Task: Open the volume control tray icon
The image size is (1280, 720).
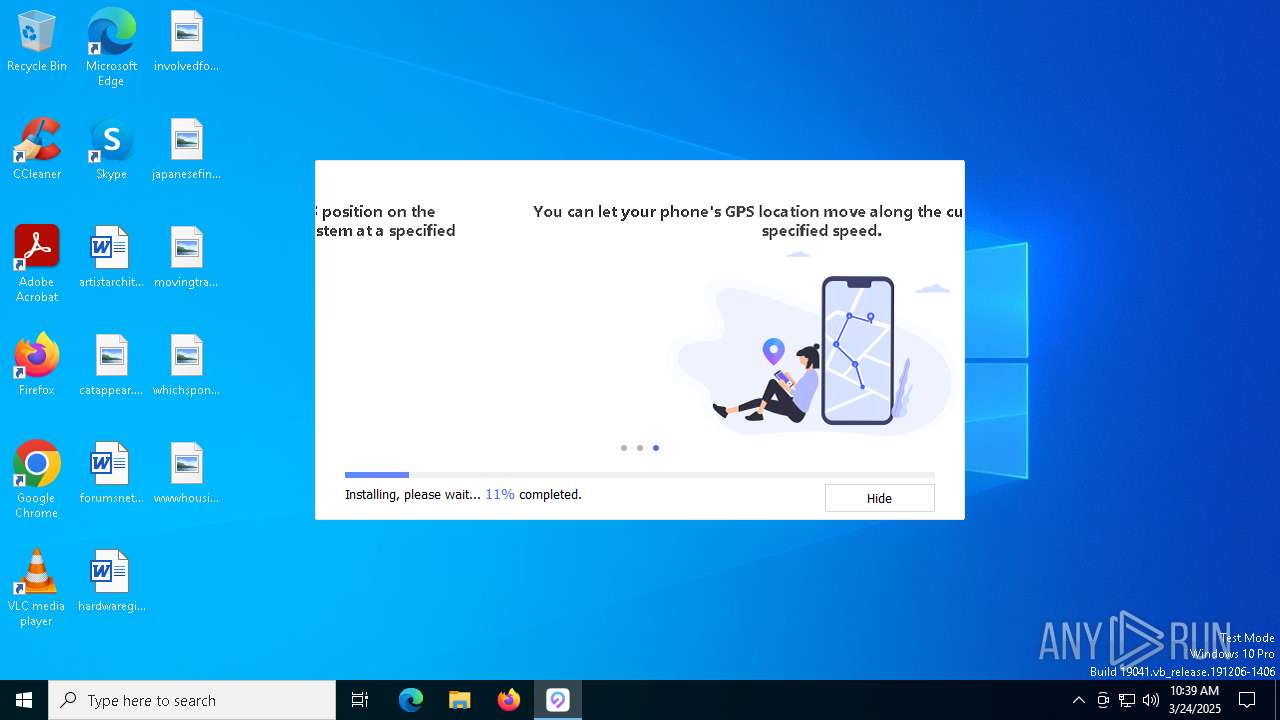Action: point(1151,700)
